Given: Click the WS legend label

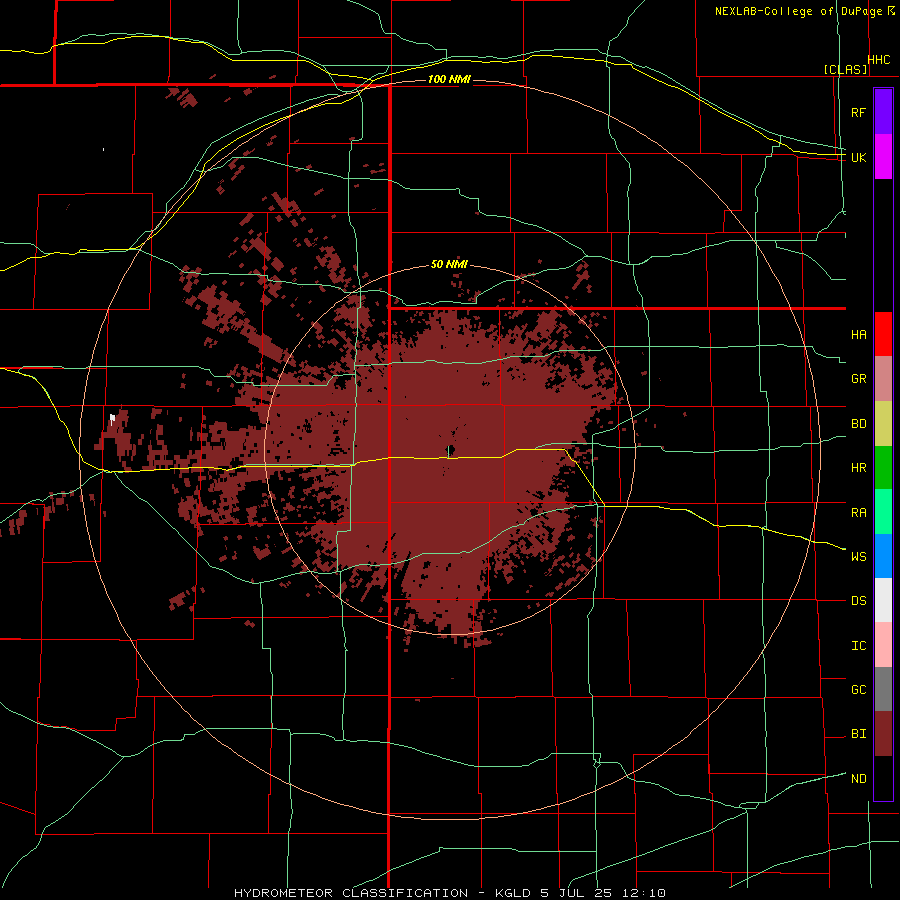Looking at the screenshot, I should pos(858,557).
